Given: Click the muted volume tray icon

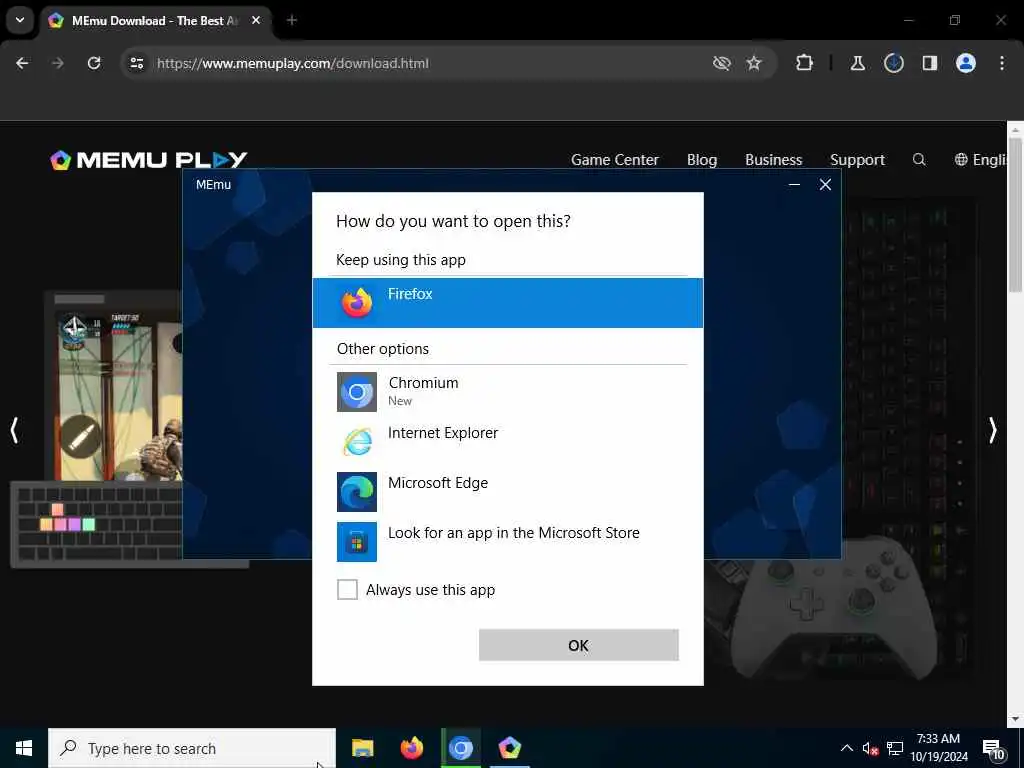Looking at the screenshot, I should pos(870,749).
